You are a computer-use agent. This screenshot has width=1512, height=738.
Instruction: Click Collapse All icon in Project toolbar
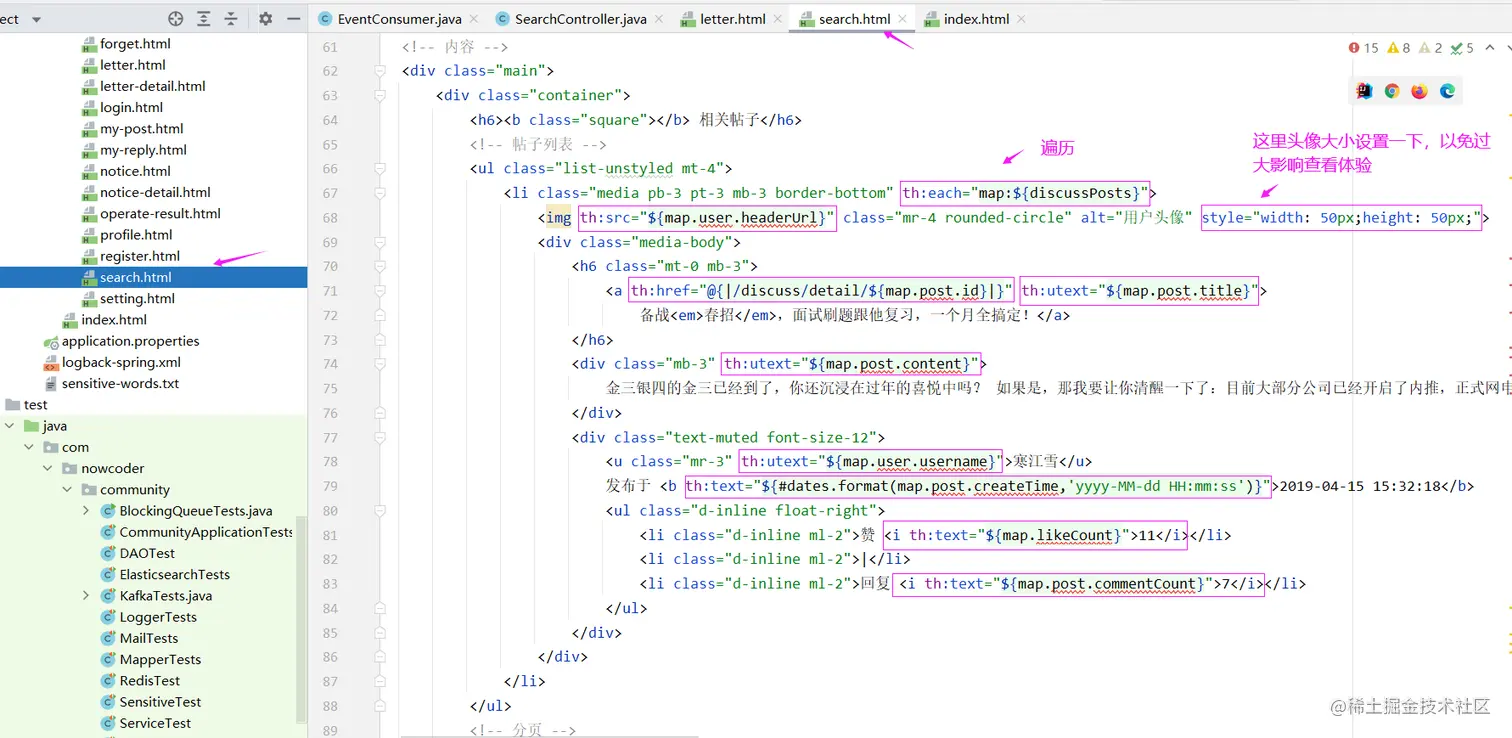coord(231,18)
